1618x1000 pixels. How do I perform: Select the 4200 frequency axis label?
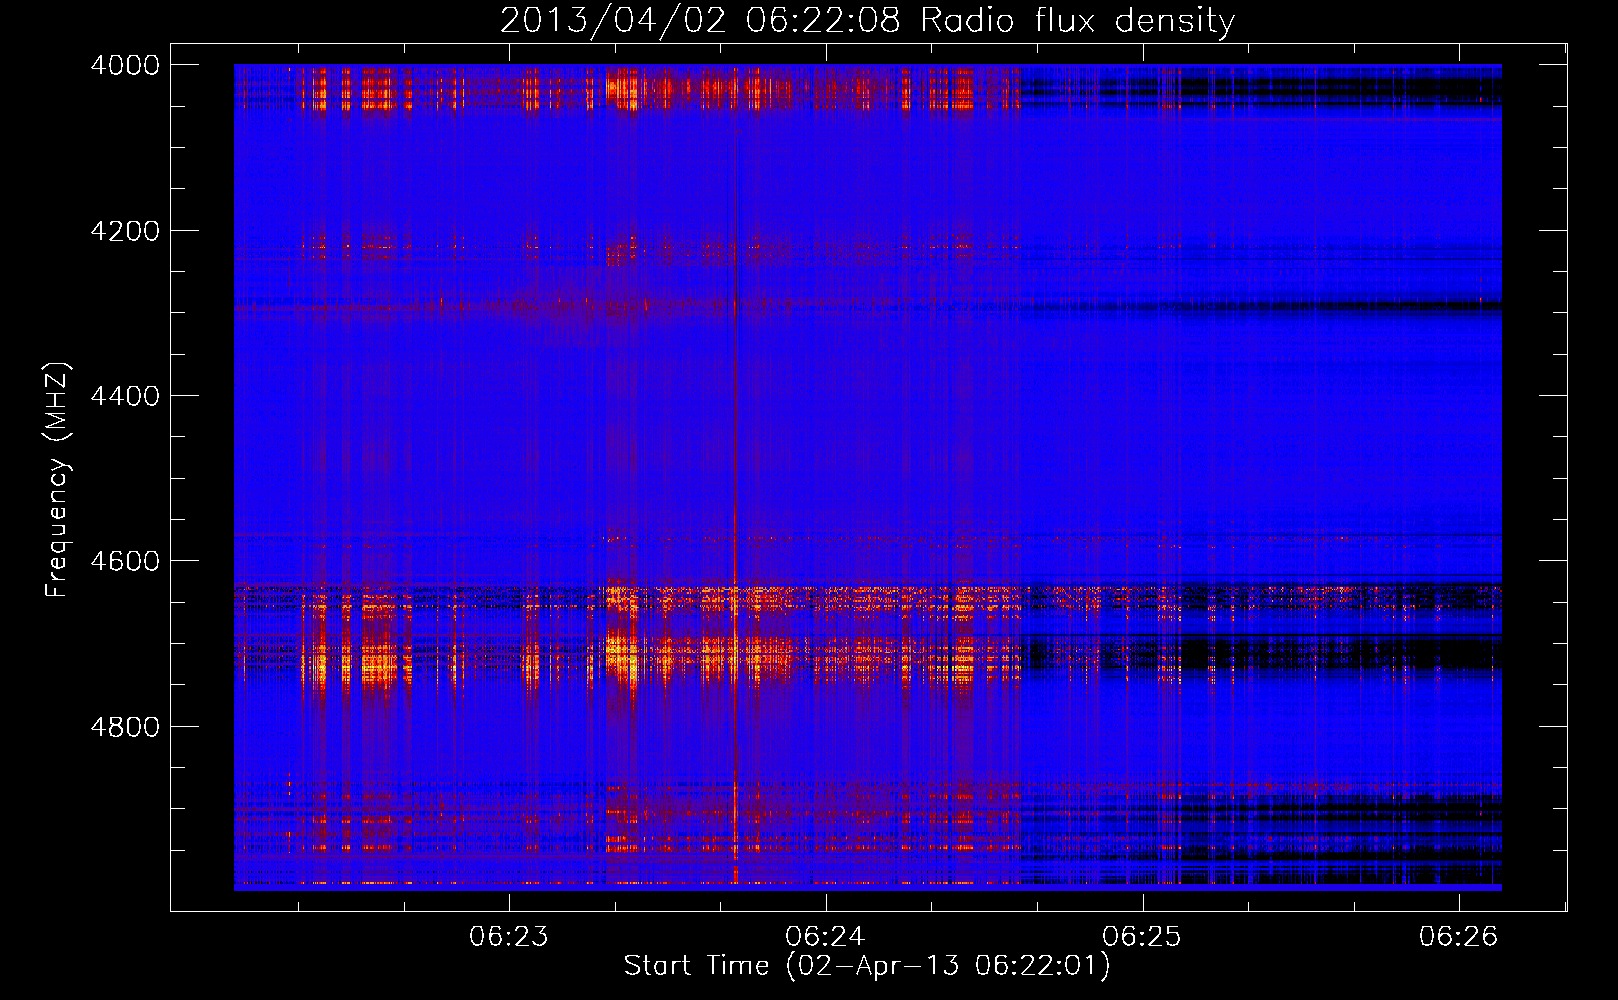tap(125, 231)
